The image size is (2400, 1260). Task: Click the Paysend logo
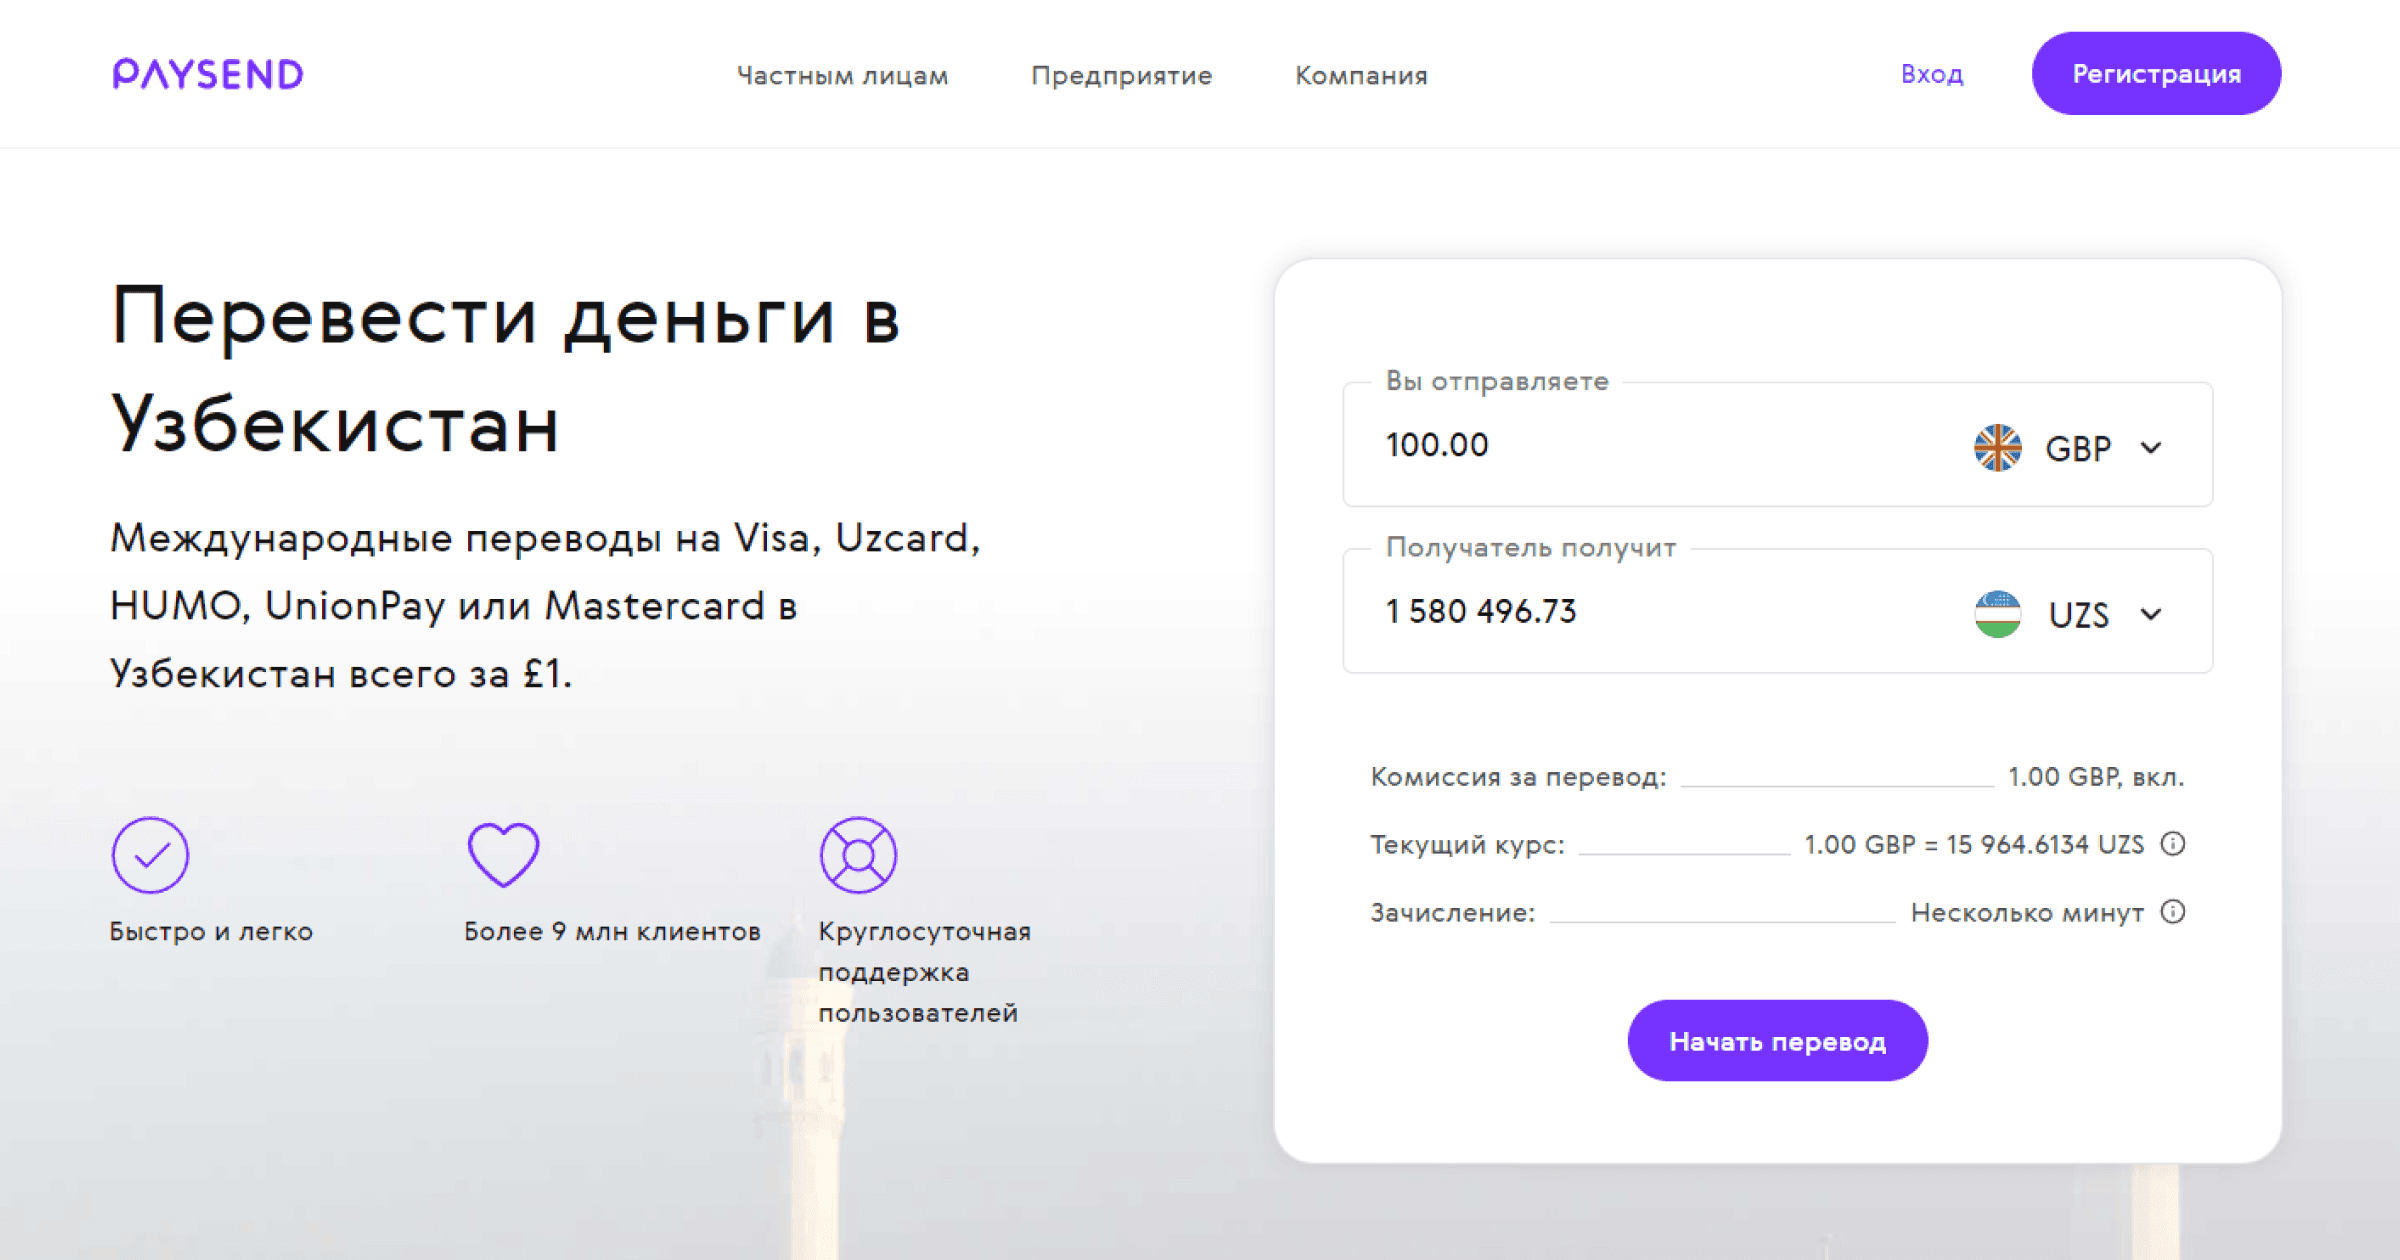click(208, 74)
